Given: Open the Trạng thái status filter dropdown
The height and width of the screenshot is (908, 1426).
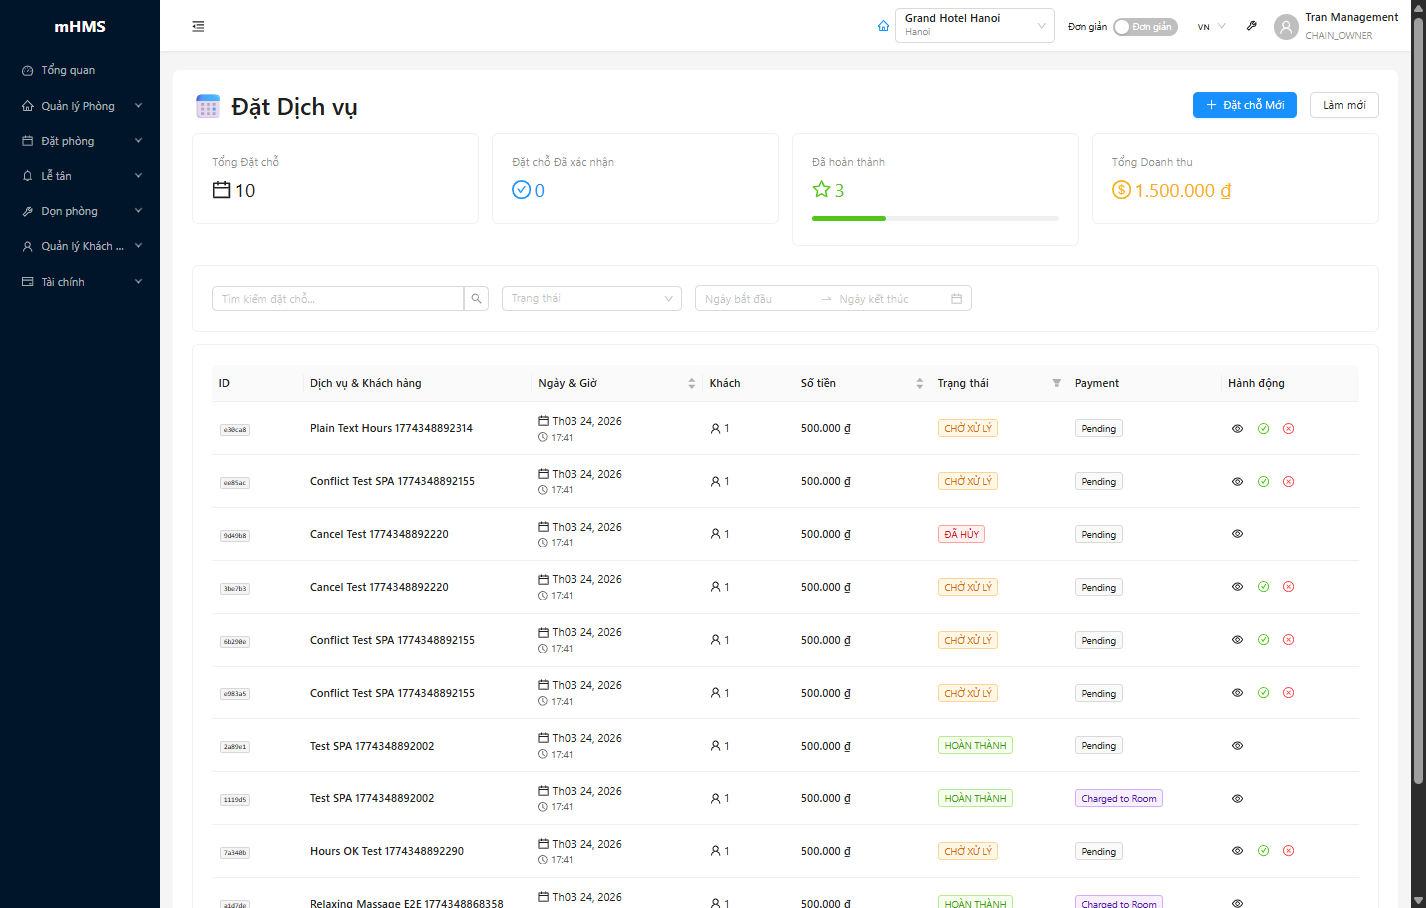Looking at the screenshot, I should click(x=591, y=299).
